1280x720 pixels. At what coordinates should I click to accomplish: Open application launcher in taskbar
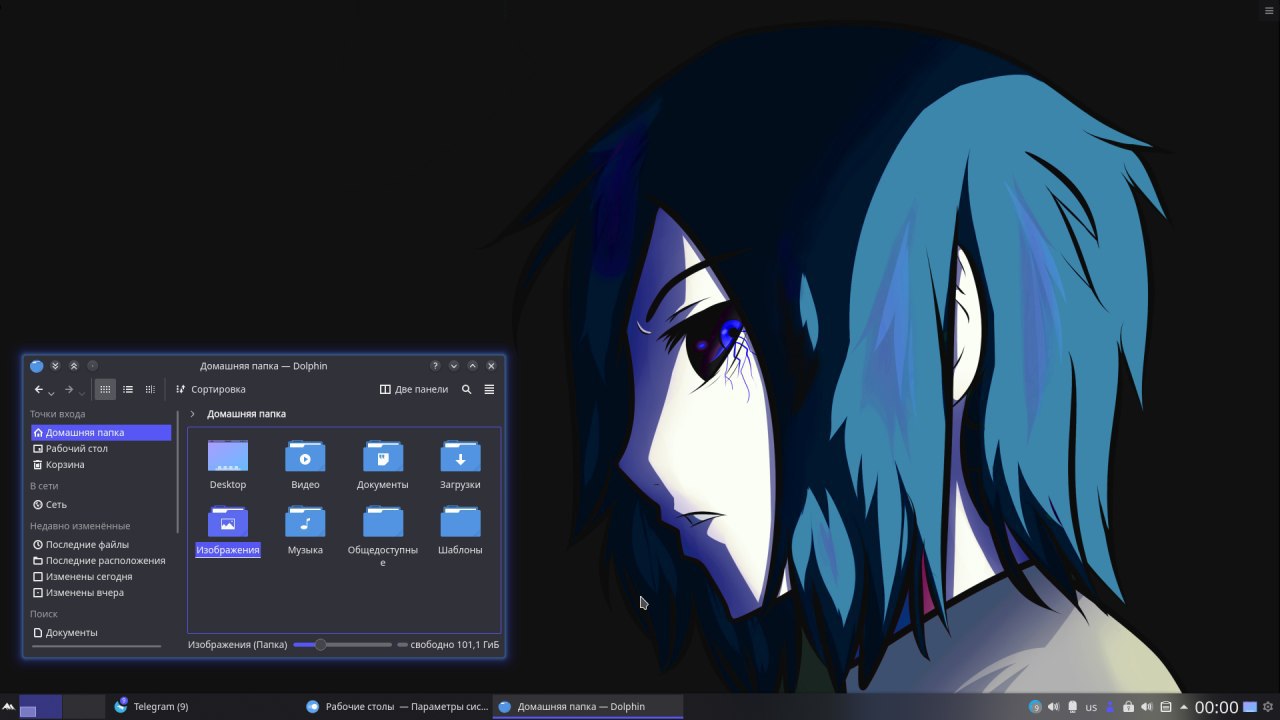[x=9, y=707]
